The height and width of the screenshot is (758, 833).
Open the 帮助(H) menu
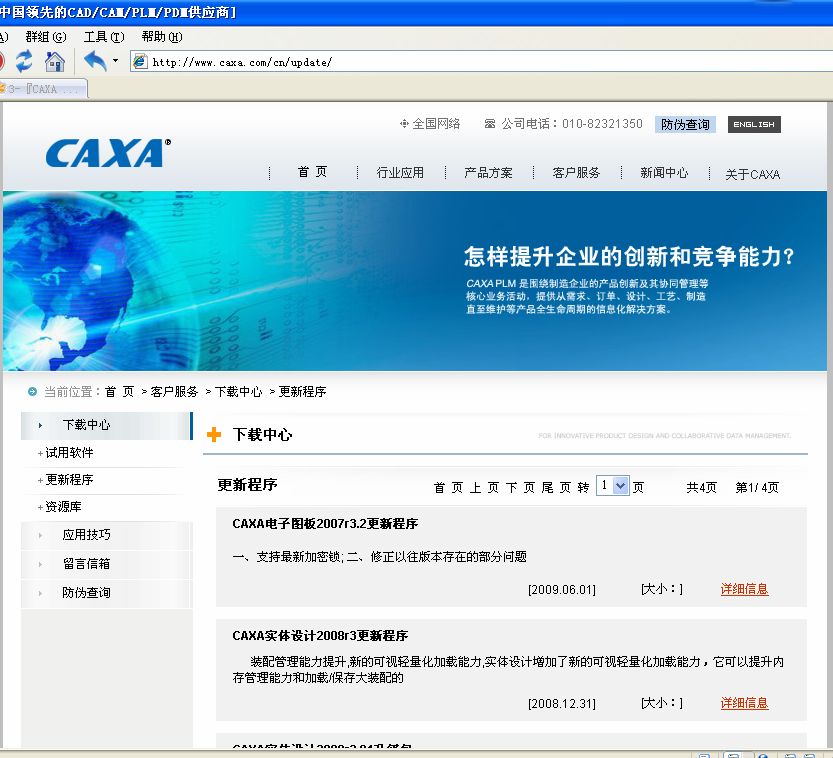[162, 37]
